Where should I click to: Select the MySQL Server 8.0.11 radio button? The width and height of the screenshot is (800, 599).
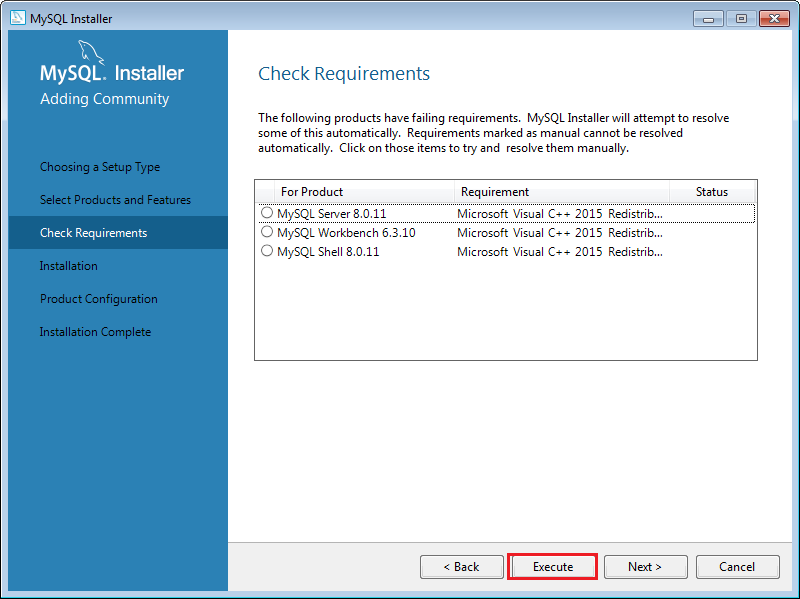click(267, 213)
